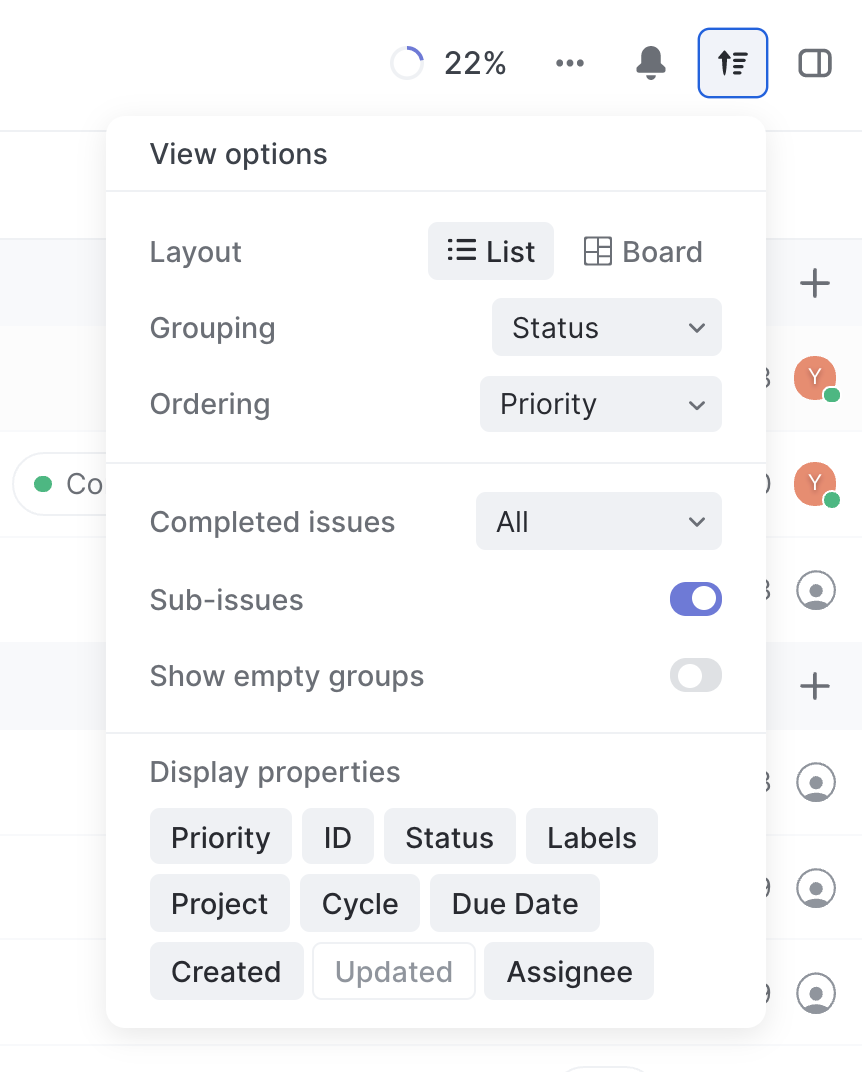Expand the Completed issues All dropdown

[x=598, y=522]
